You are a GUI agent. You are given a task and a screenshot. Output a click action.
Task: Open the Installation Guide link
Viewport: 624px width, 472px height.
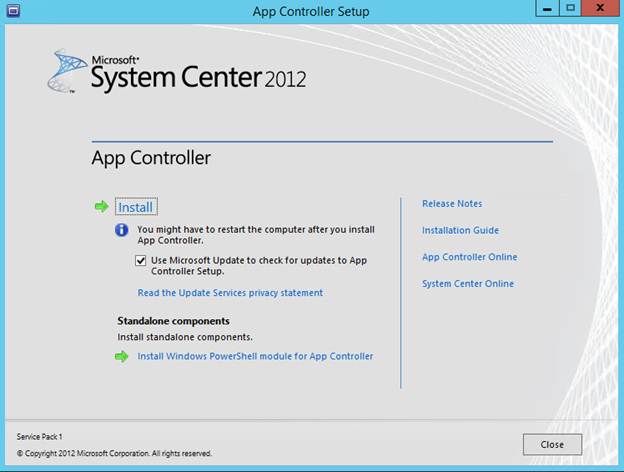coord(460,230)
